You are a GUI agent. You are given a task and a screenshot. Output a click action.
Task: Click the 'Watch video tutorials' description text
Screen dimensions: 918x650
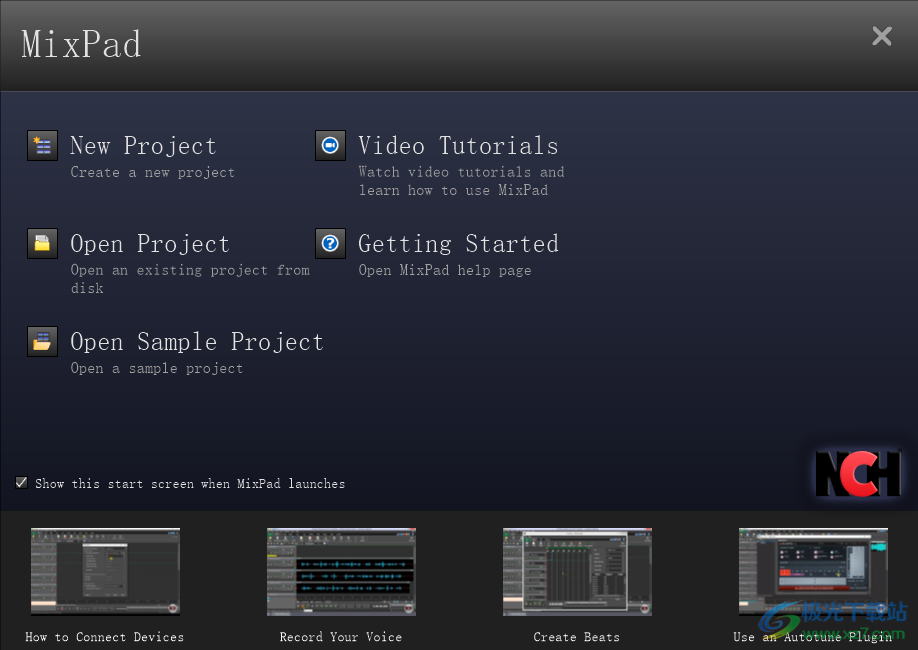pos(461,181)
